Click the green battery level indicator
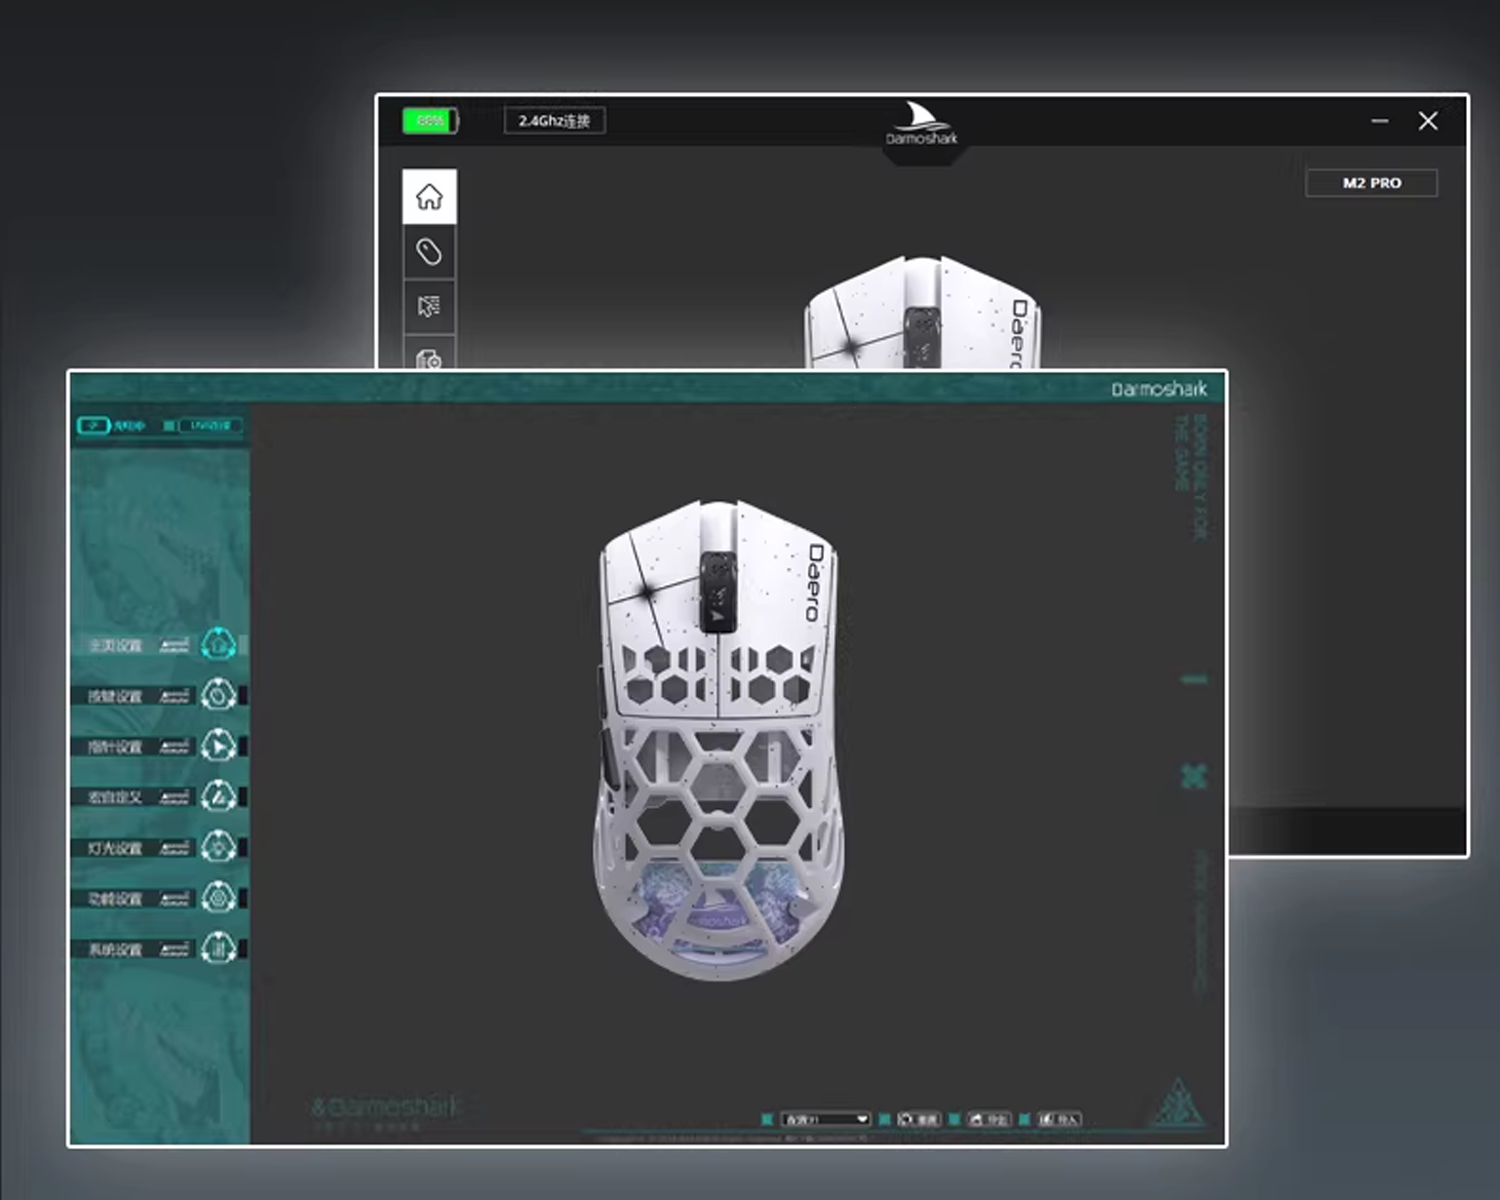The height and width of the screenshot is (1200, 1500). coord(430,121)
